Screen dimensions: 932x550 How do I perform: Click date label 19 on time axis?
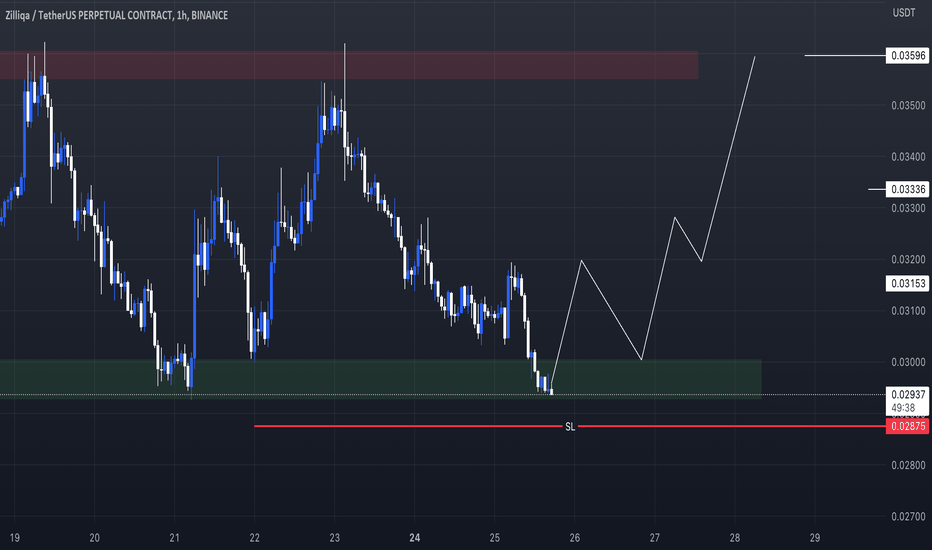pos(14,538)
